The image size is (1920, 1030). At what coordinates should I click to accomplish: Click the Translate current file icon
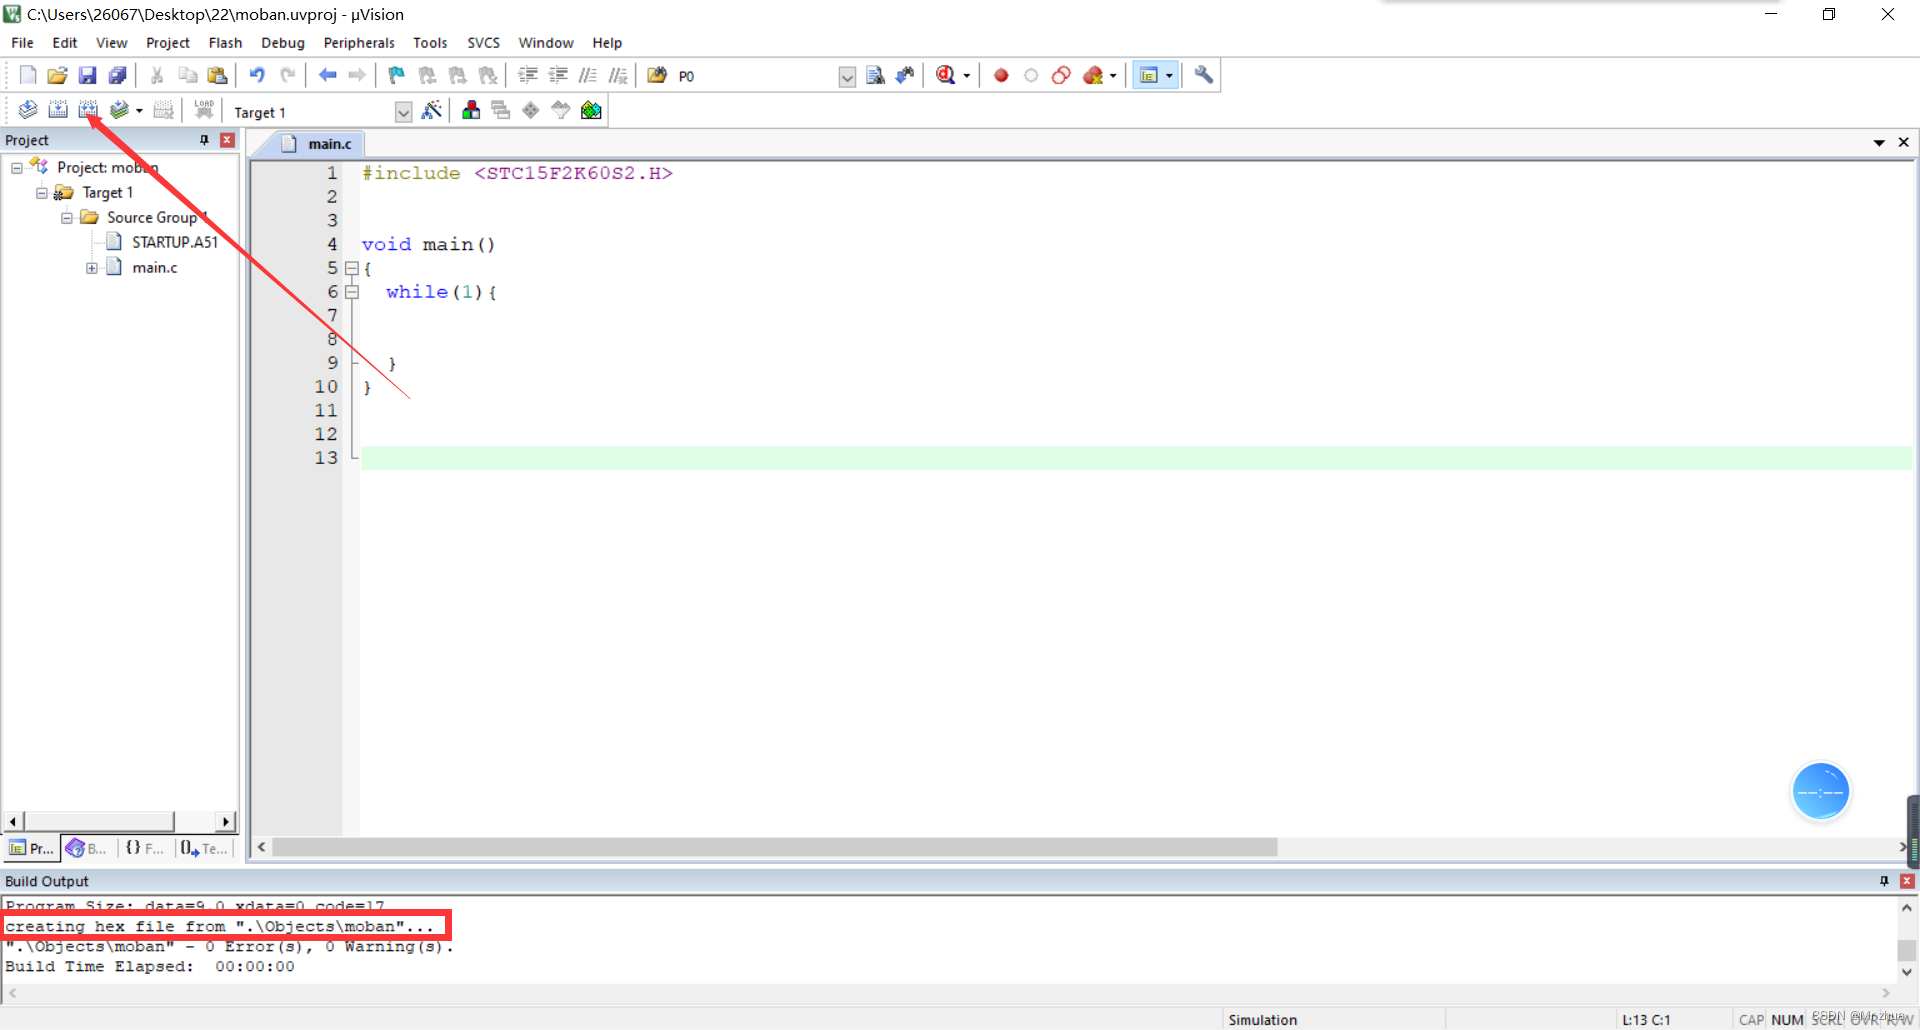click(x=28, y=110)
